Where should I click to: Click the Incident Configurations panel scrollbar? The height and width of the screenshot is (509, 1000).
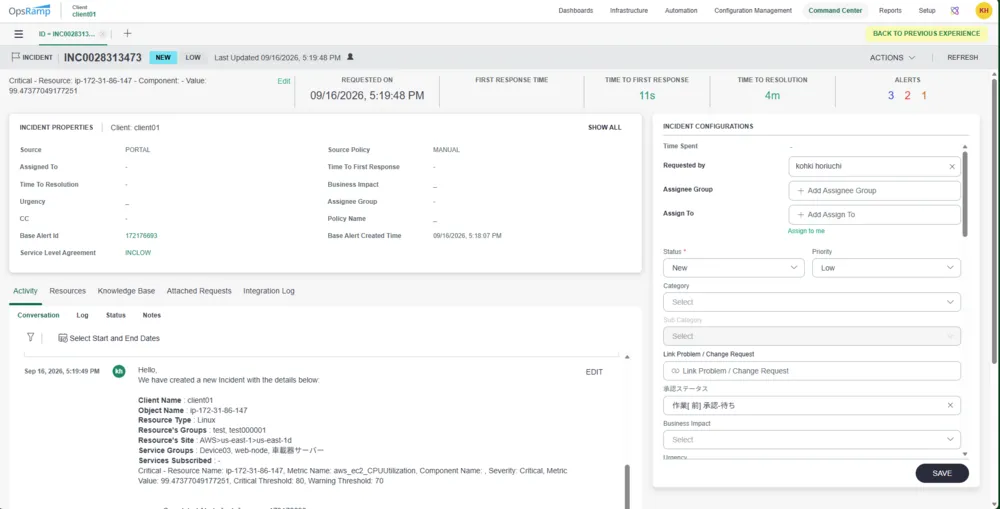[x=964, y=194]
